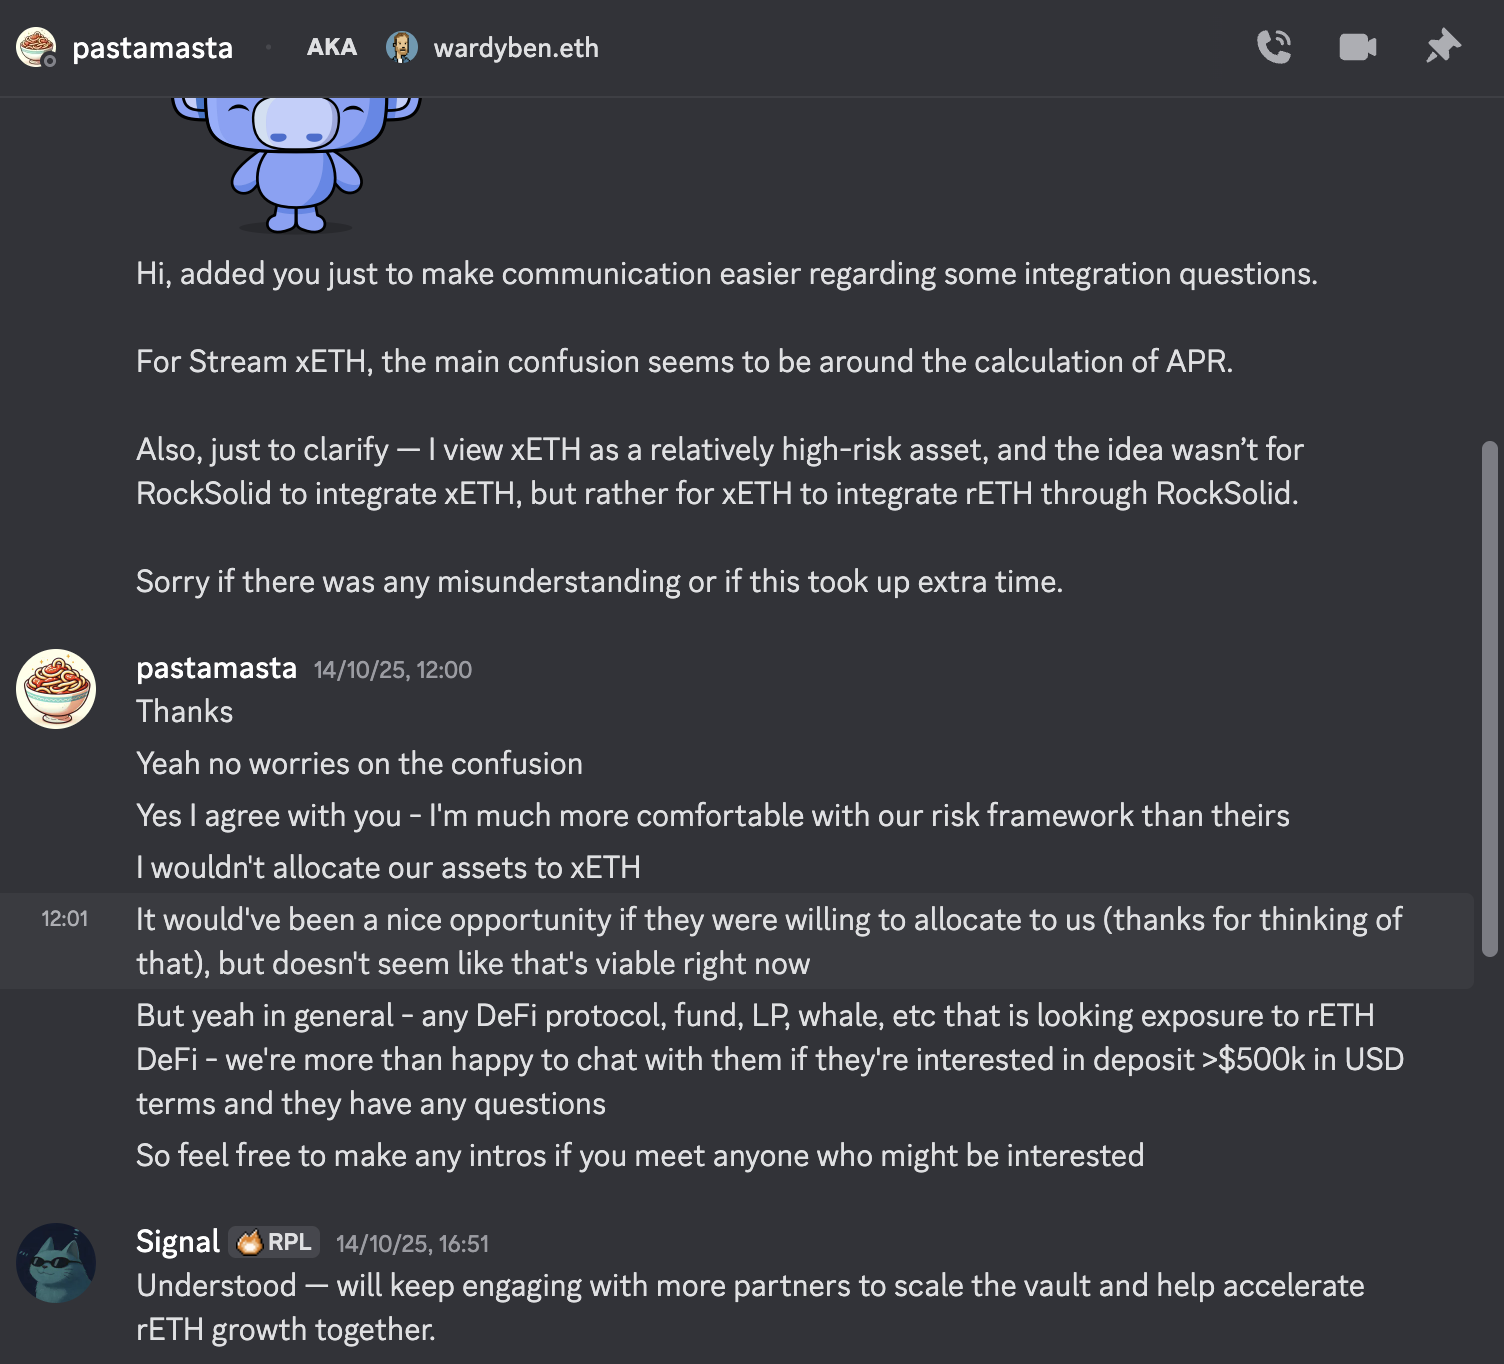Click the 14/10/25, 12:00 timestamp
The image size is (1504, 1364).
click(x=393, y=670)
